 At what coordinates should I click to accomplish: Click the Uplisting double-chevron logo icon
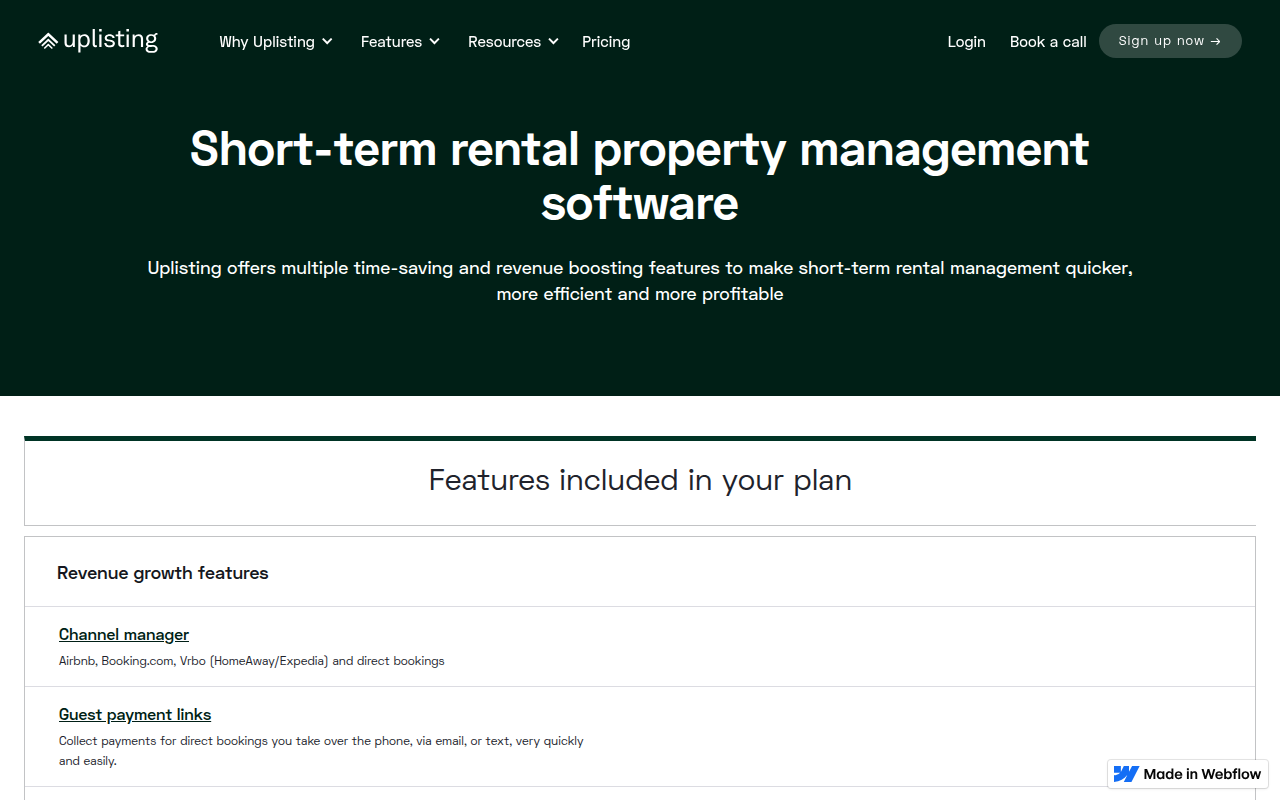[x=48, y=41]
